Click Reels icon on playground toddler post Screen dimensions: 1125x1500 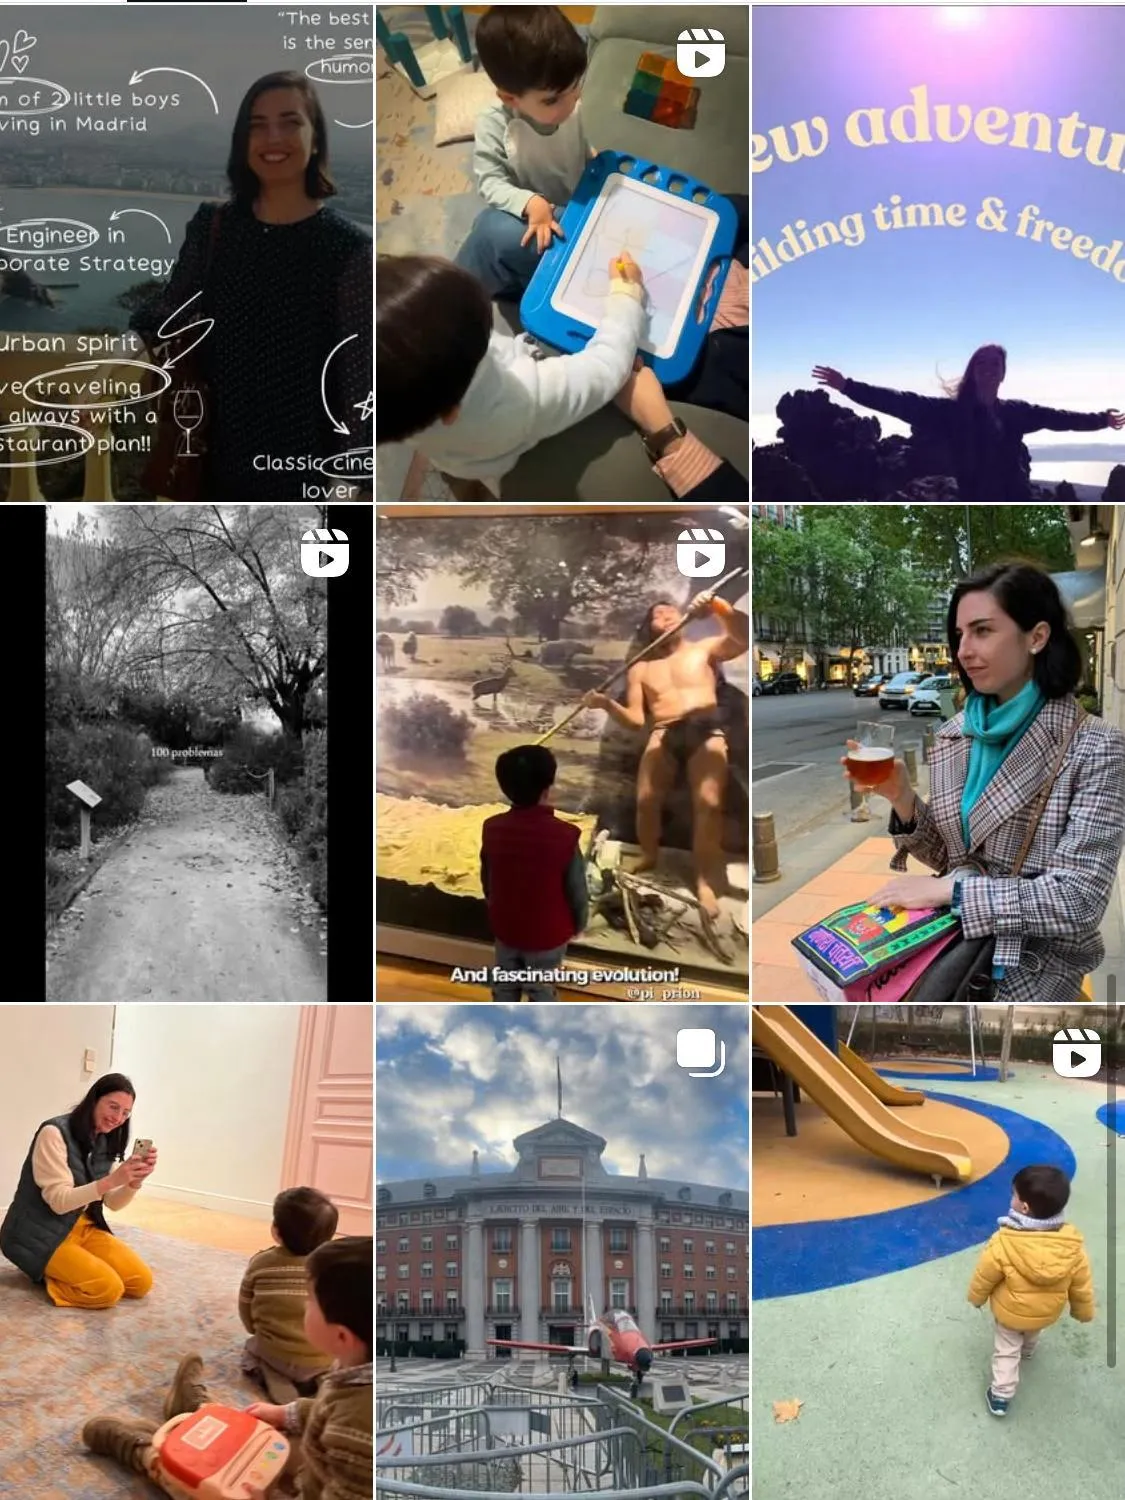(x=1077, y=1053)
